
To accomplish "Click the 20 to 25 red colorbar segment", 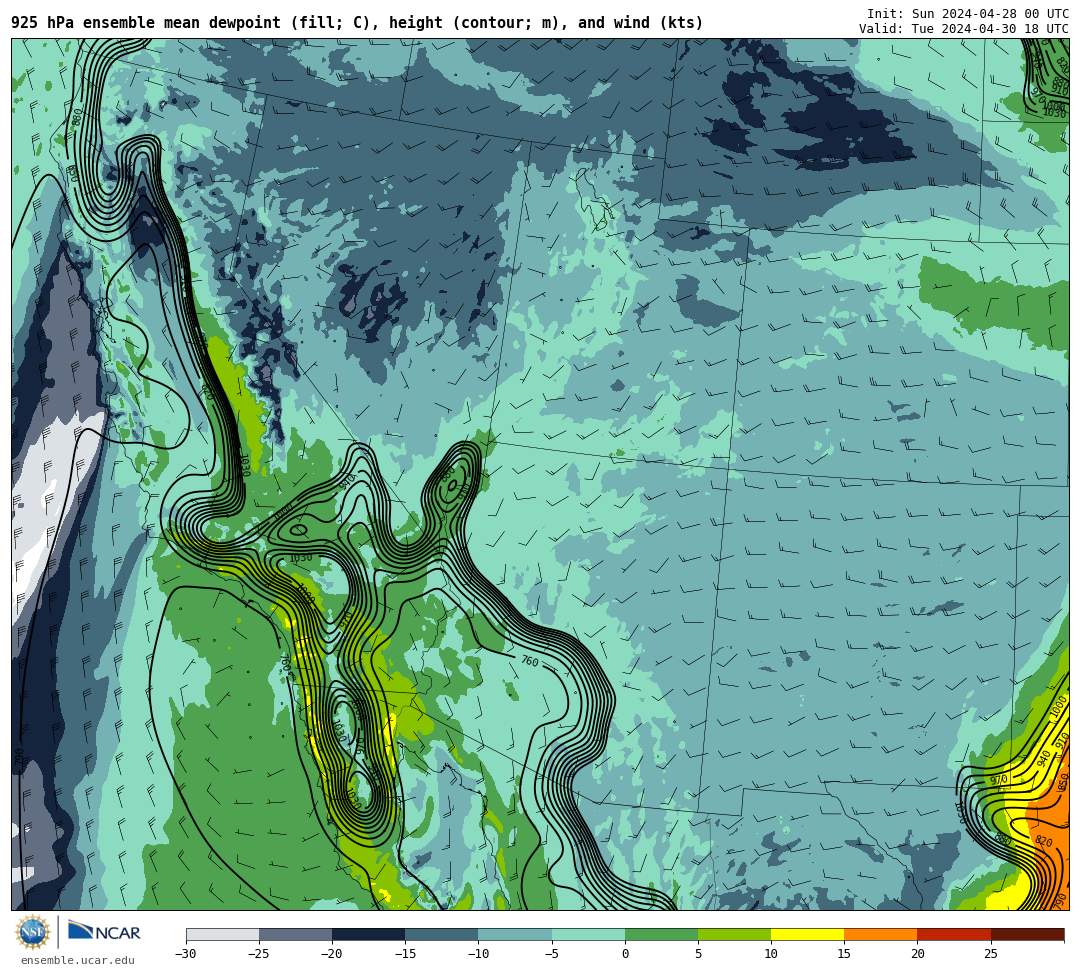I will point(954,934).
